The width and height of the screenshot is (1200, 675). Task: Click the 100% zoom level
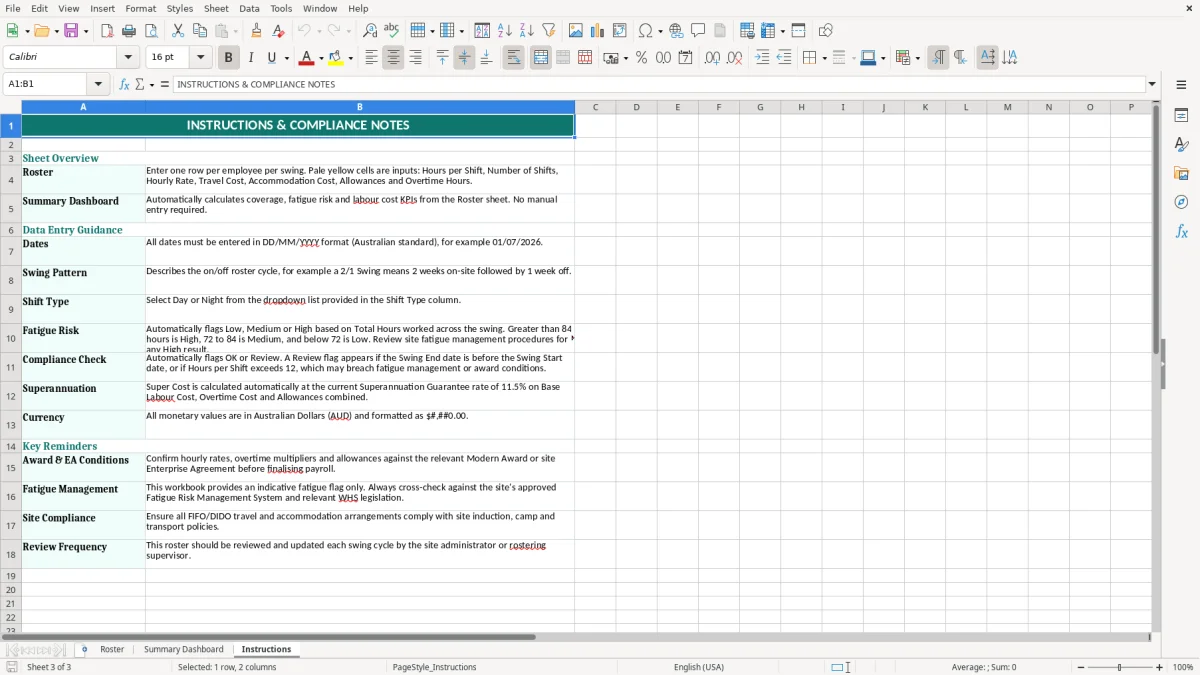(1183, 667)
